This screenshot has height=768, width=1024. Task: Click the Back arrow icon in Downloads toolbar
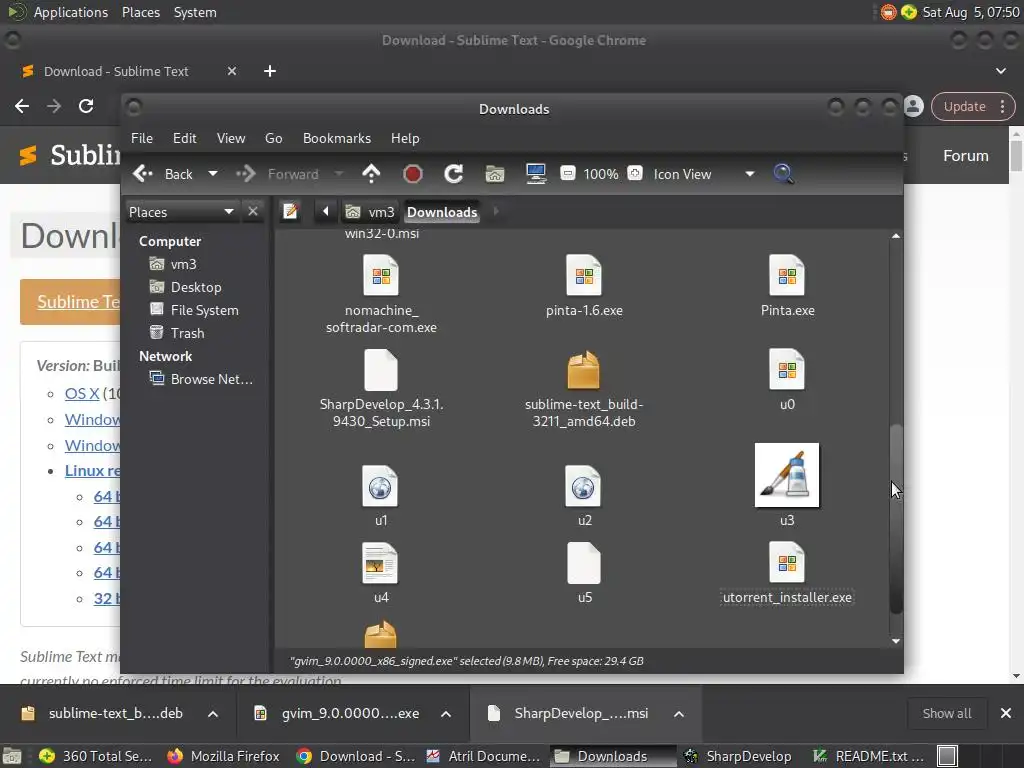[x=142, y=174]
